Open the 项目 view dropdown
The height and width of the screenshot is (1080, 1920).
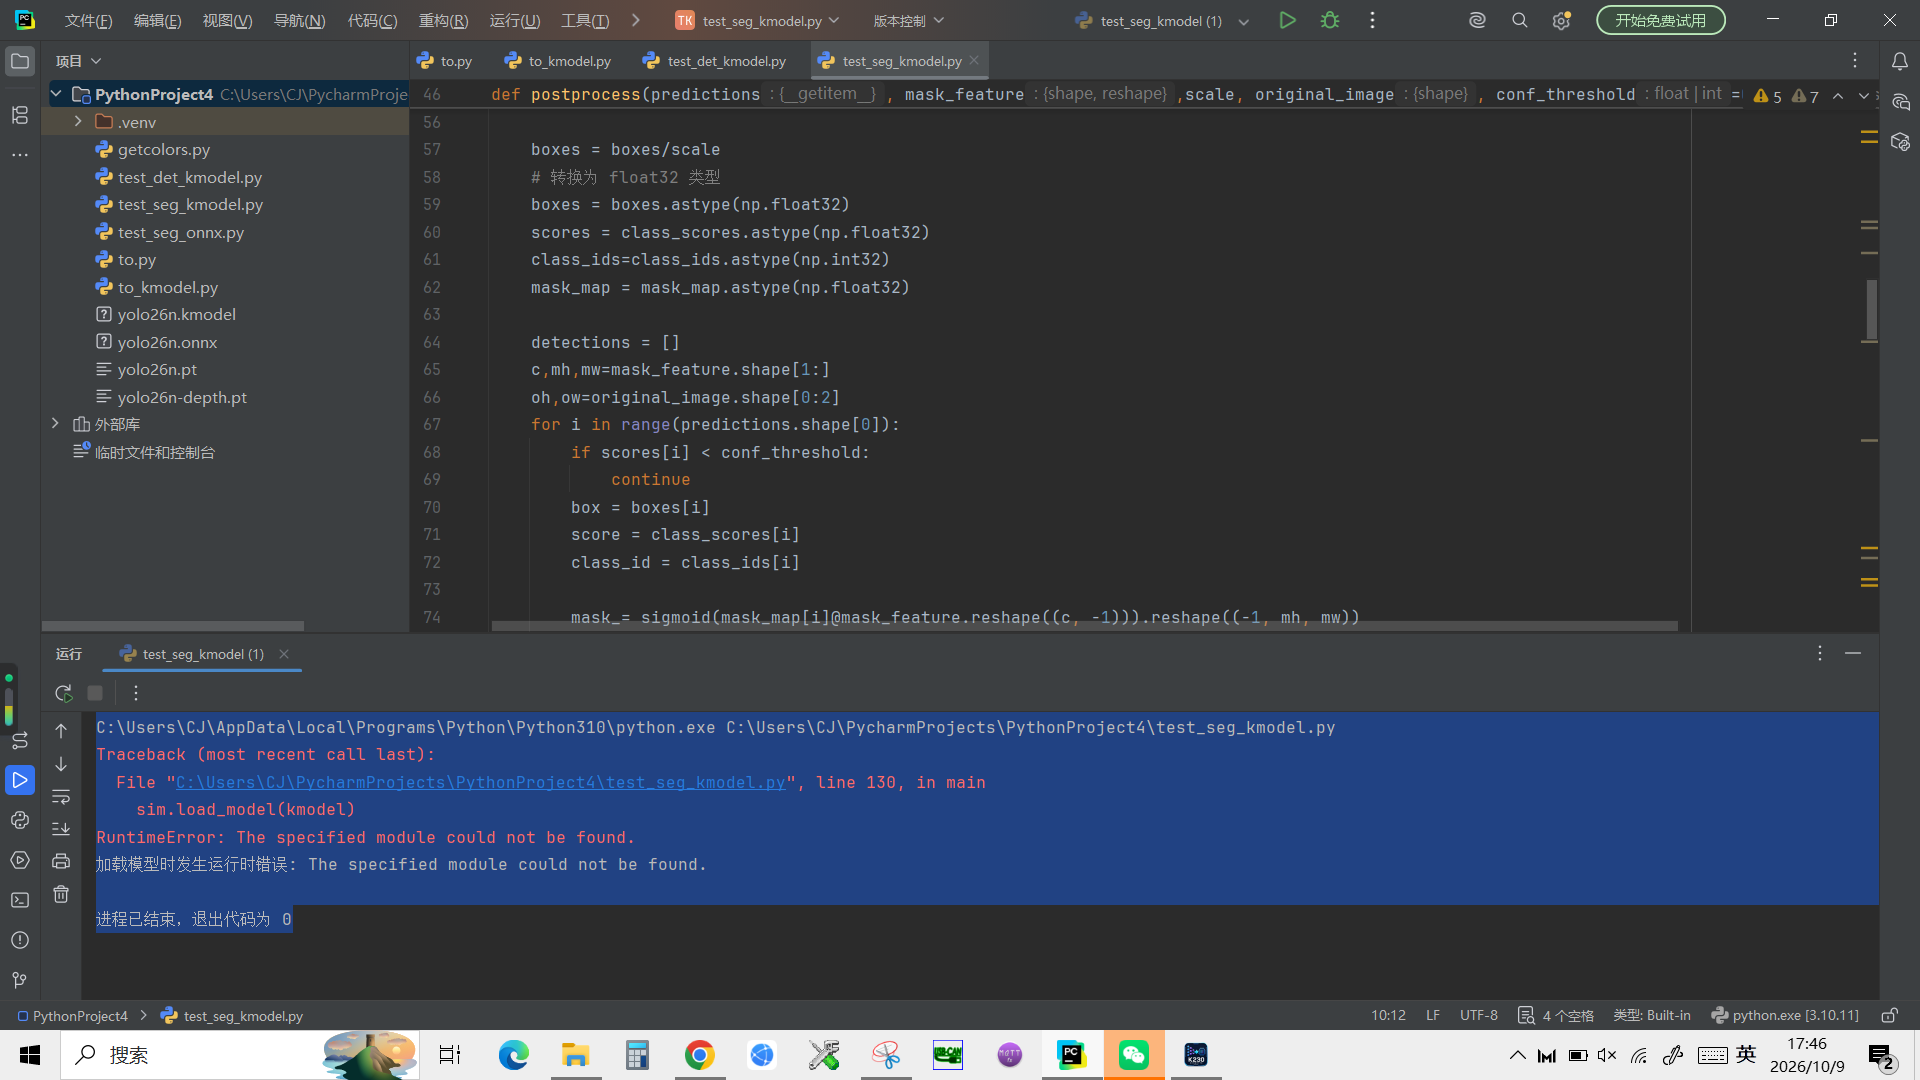click(79, 61)
